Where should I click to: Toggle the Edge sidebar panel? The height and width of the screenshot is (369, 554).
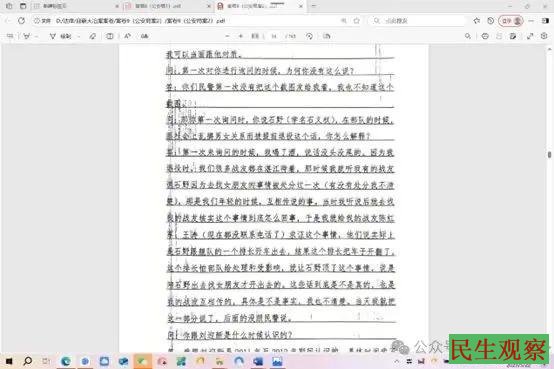click(545, 21)
